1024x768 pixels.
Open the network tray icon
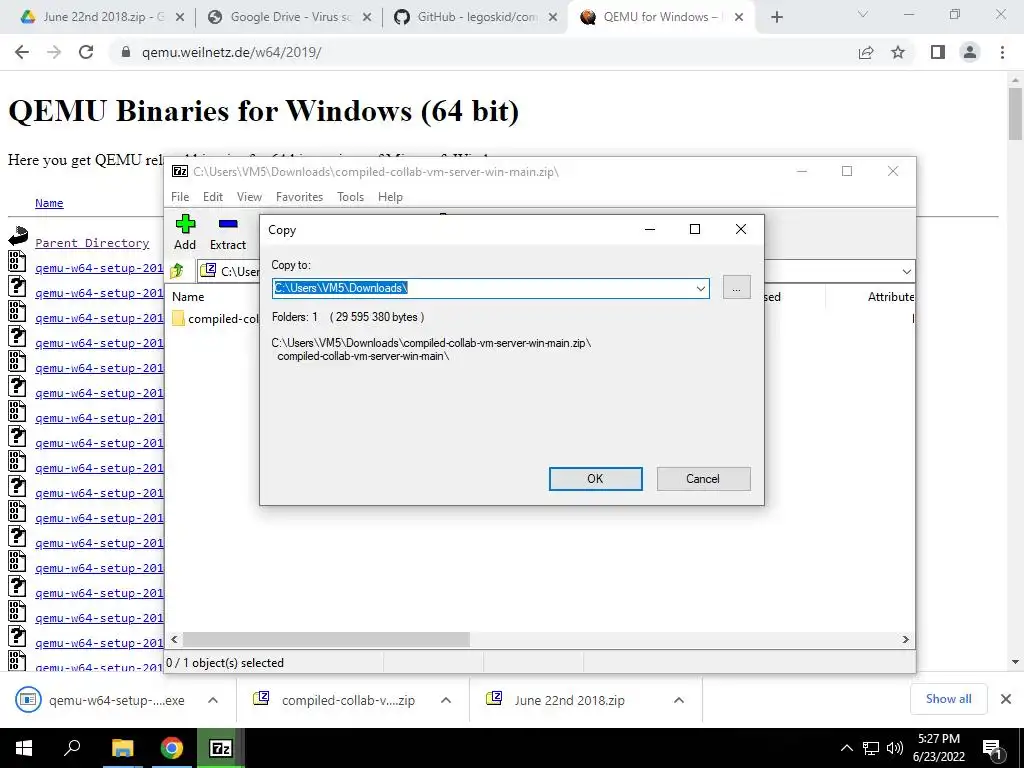pos(871,748)
